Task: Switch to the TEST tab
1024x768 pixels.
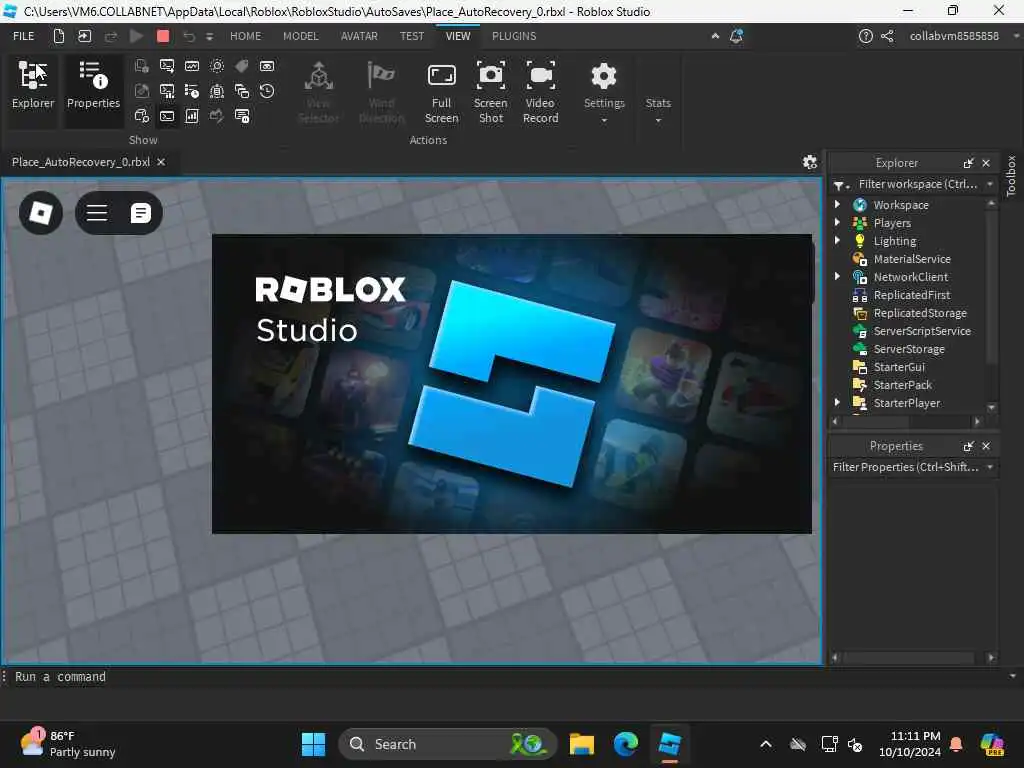Action: (x=412, y=37)
